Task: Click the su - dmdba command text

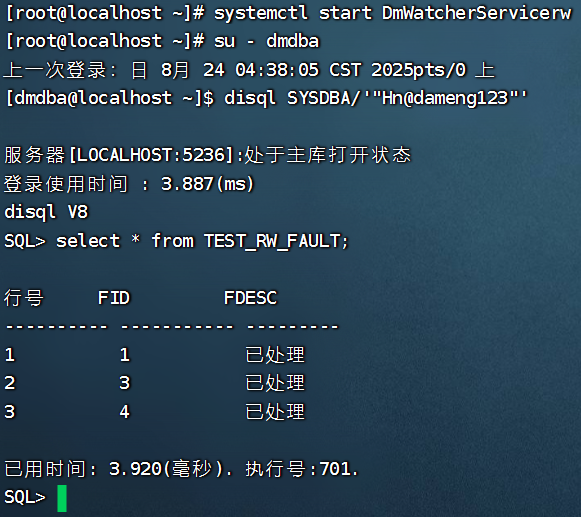Action: point(266,41)
